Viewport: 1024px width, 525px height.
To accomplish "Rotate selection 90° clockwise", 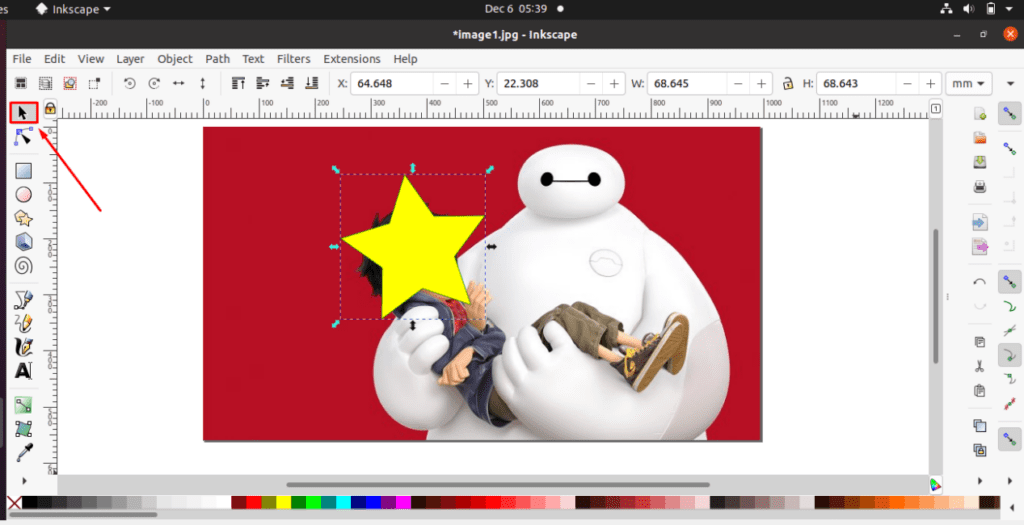I will (x=154, y=84).
